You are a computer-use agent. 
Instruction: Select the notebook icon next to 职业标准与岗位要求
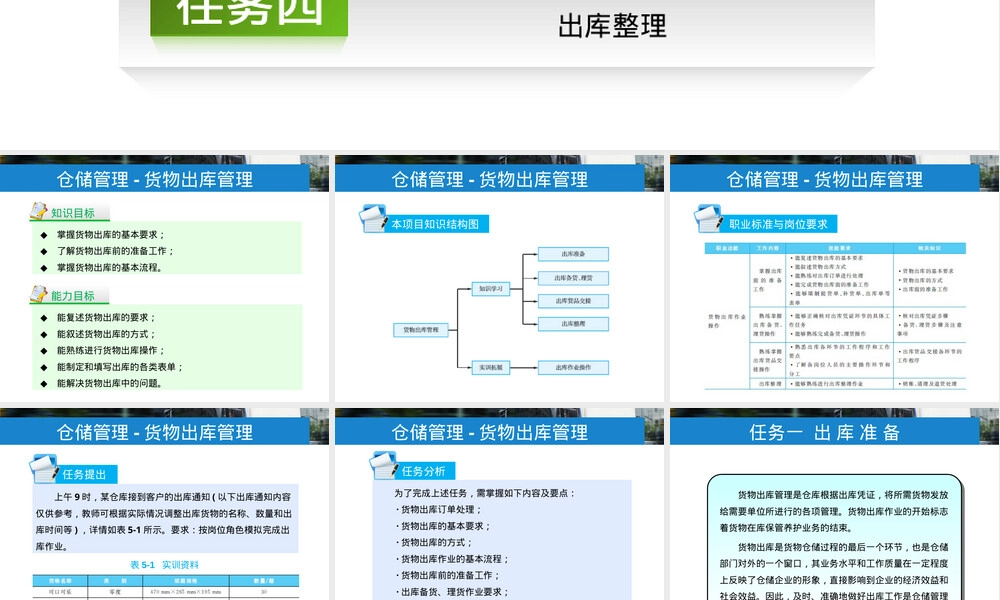point(708,219)
